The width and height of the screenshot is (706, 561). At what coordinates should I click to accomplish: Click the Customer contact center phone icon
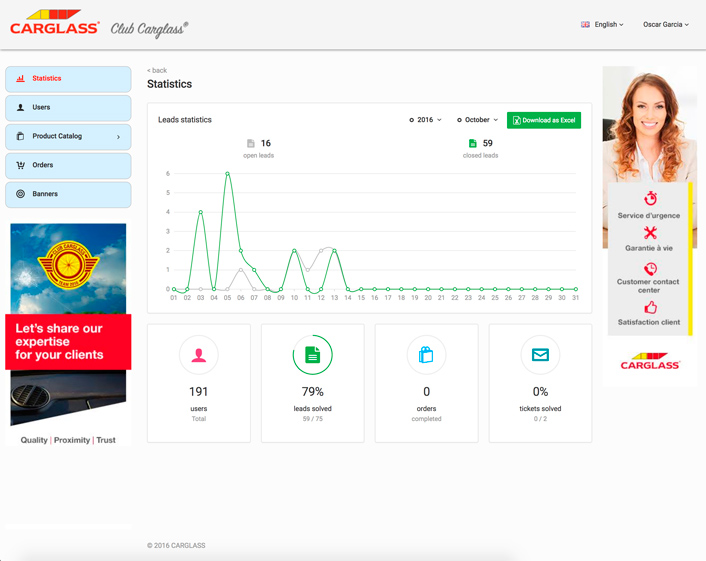649,269
